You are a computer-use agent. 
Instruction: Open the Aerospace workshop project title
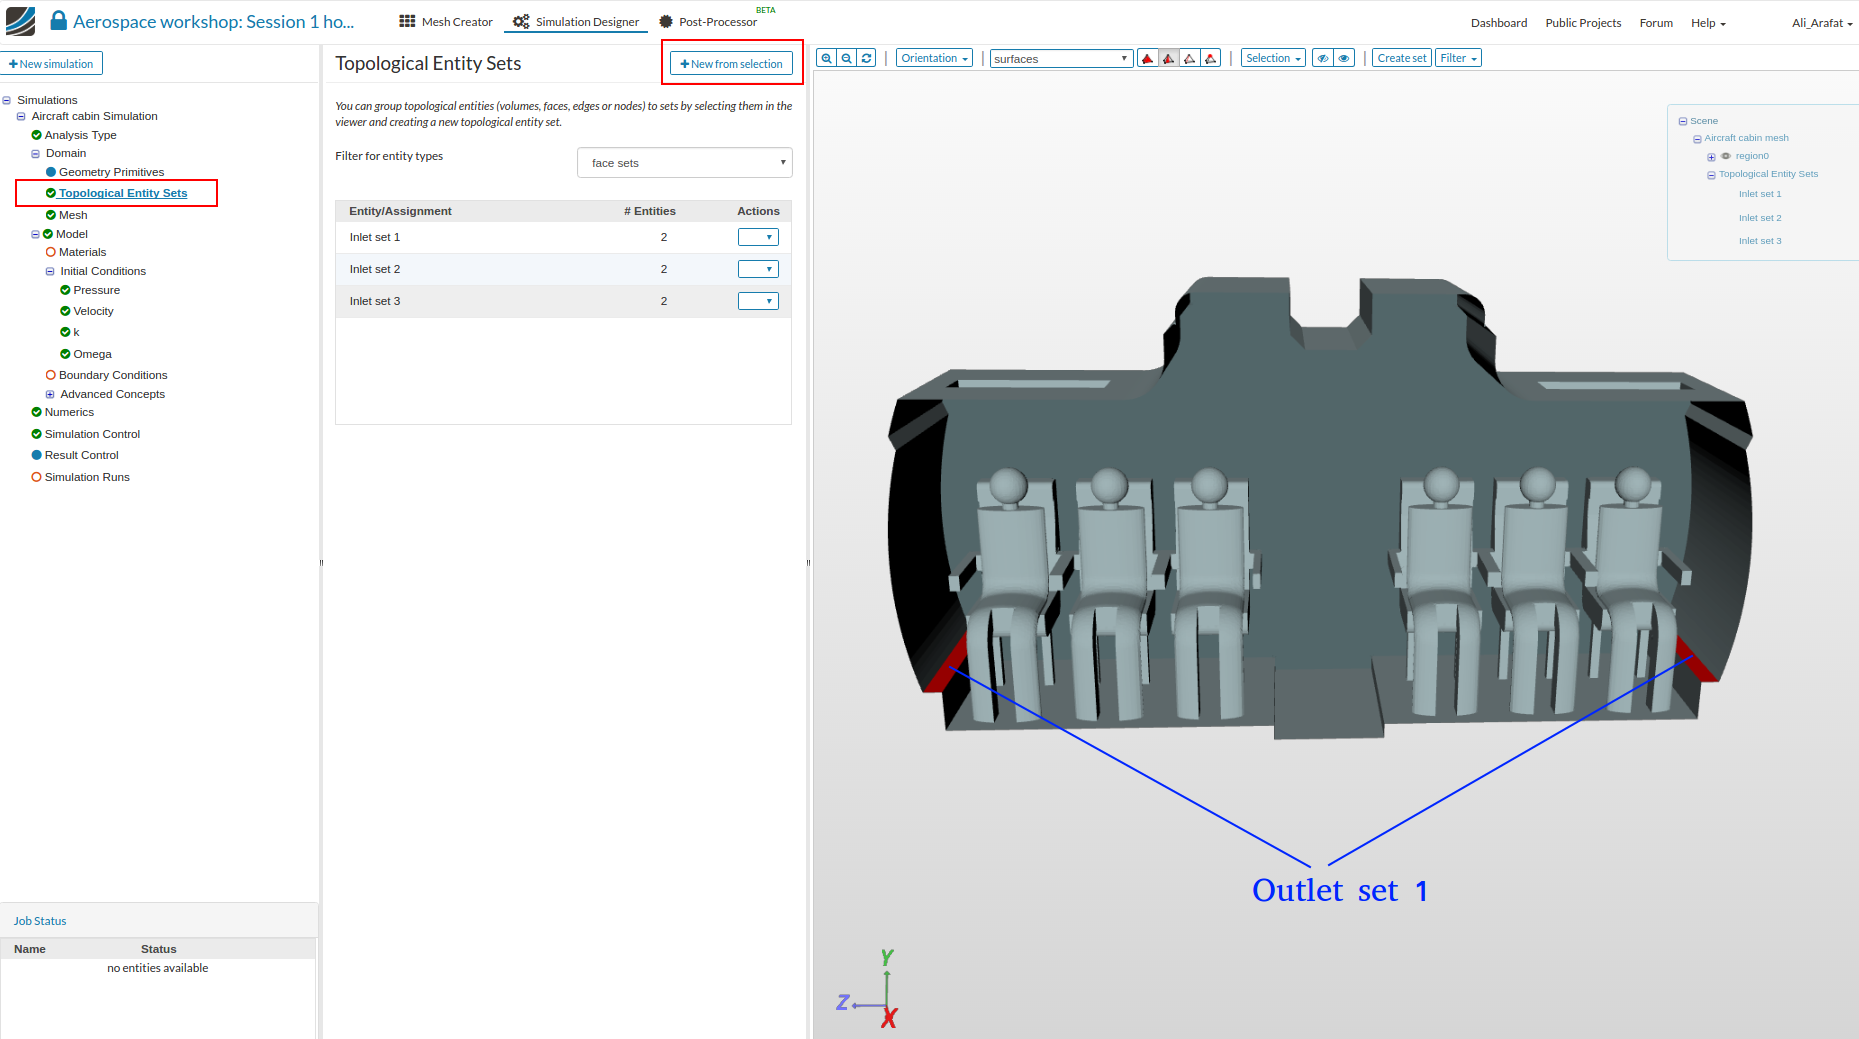tap(214, 21)
